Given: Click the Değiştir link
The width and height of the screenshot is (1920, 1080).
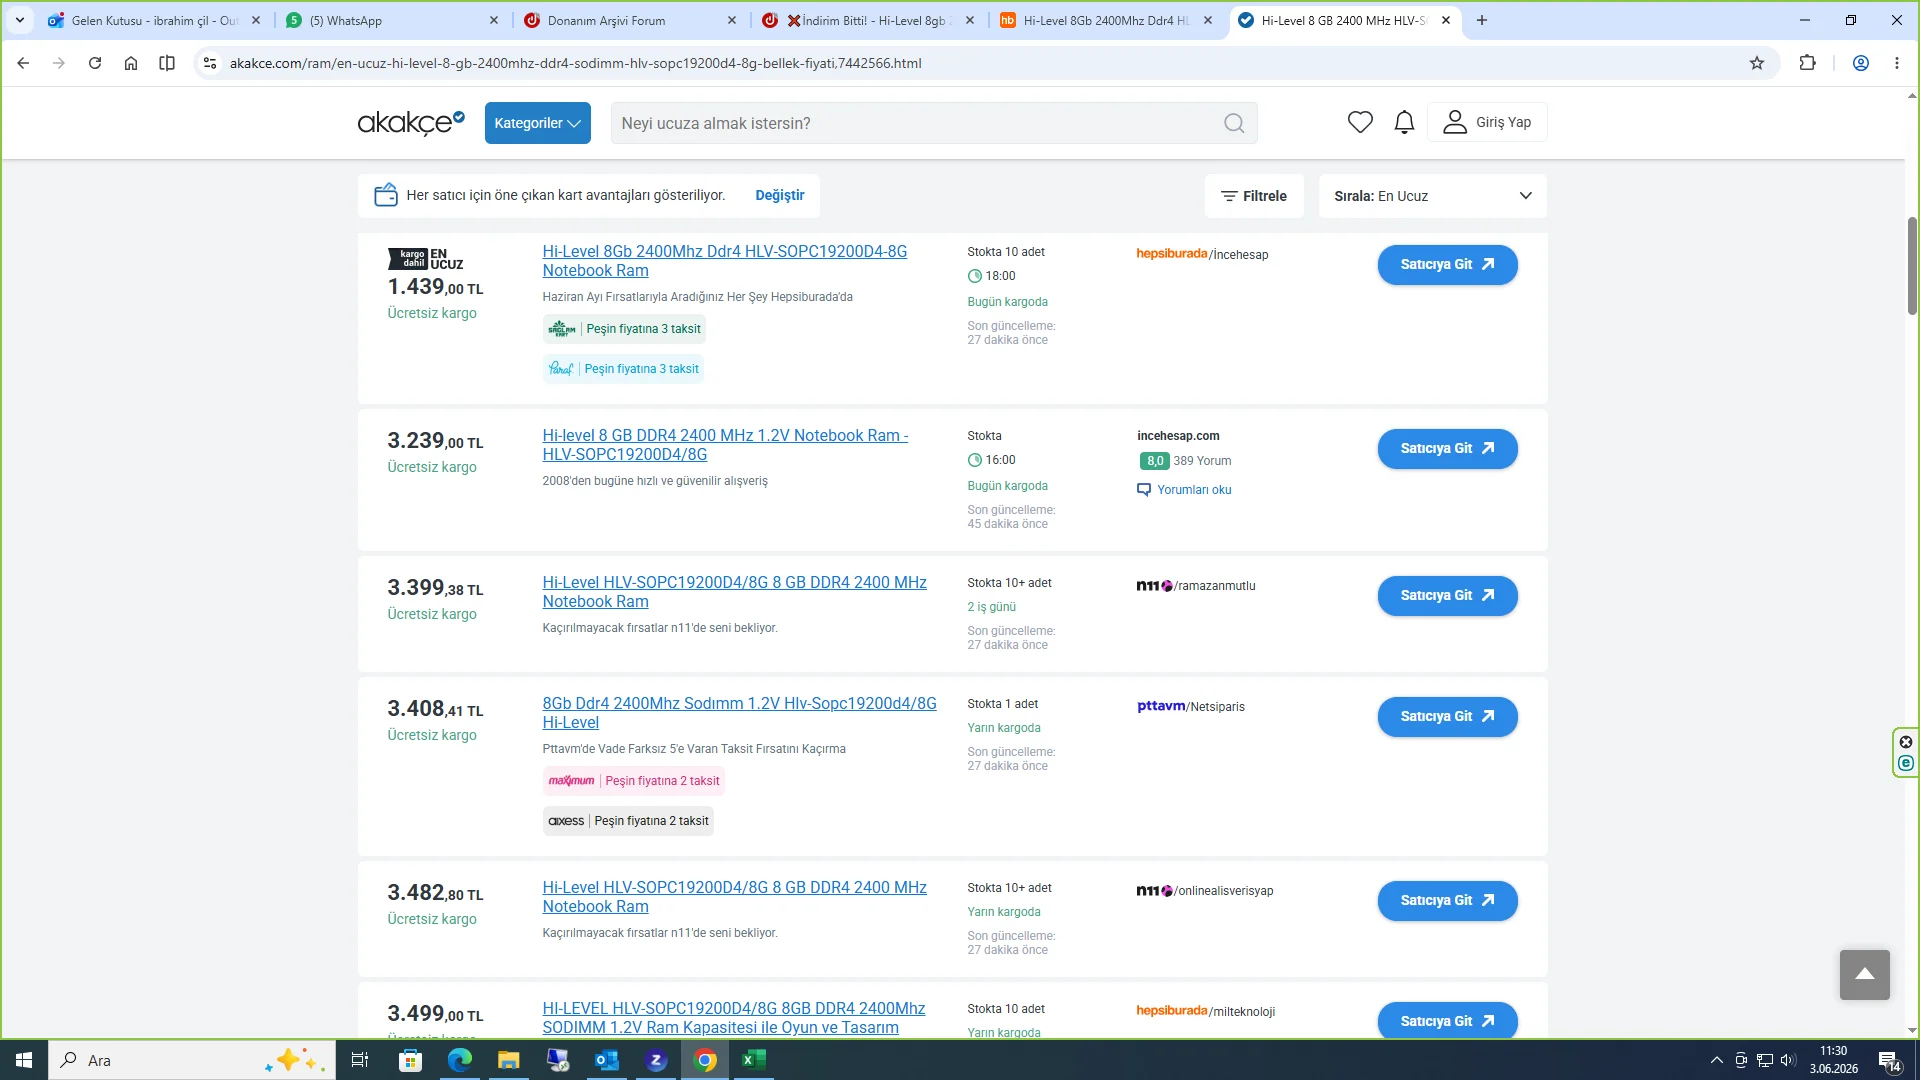Looking at the screenshot, I should (x=779, y=195).
